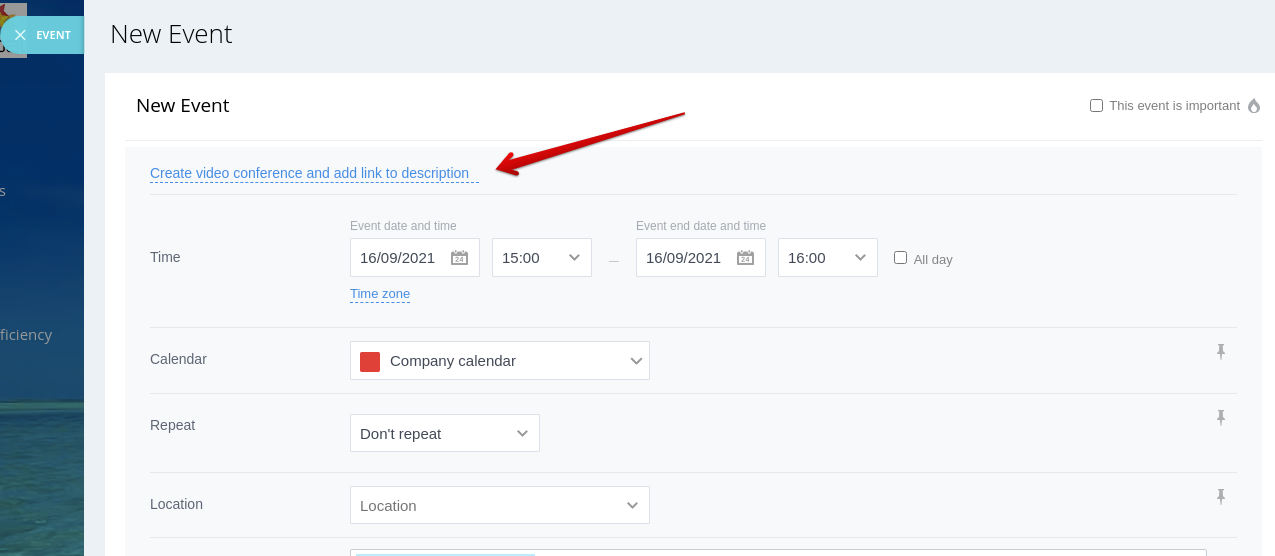
Task: Pin the Calendar field row
Action: pos(1220,351)
